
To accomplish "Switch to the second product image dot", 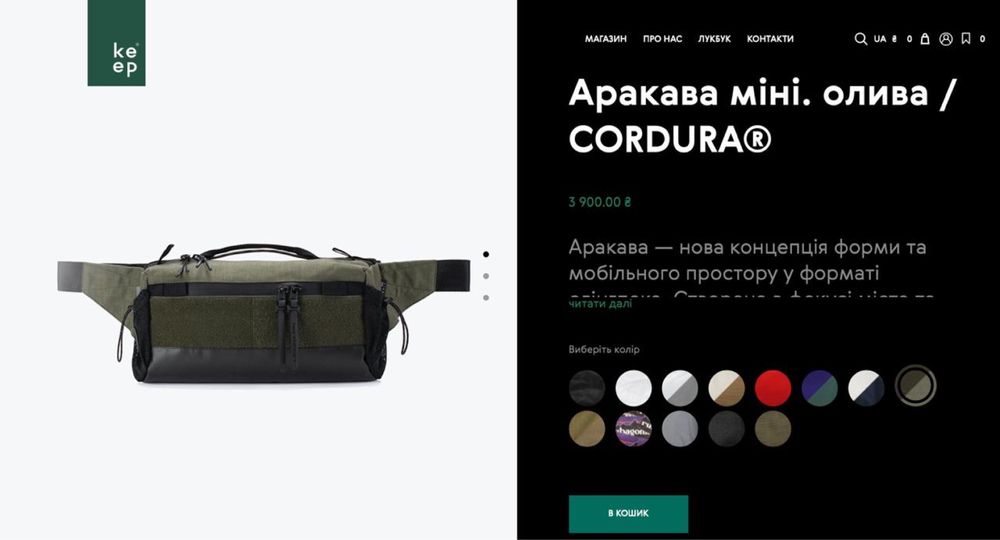I will pyautogui.click(x=486, y=276).
